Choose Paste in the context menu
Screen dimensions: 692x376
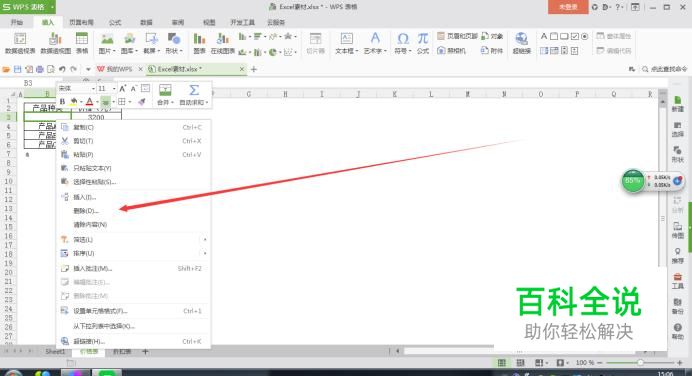[x=133, y=154]
